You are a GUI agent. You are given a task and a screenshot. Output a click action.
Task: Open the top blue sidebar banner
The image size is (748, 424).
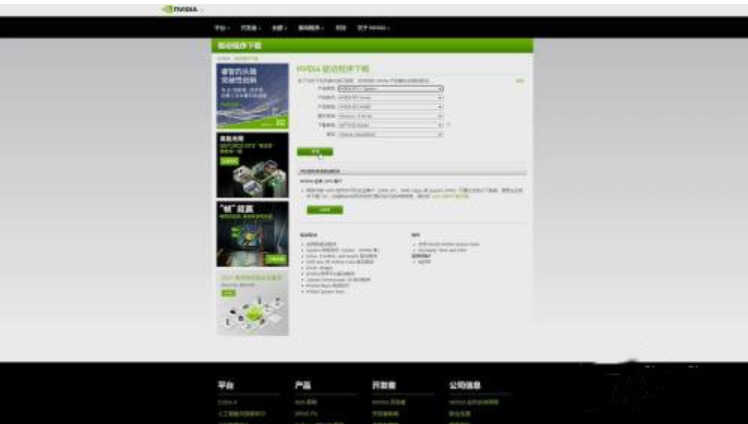(x=252, y=96)
